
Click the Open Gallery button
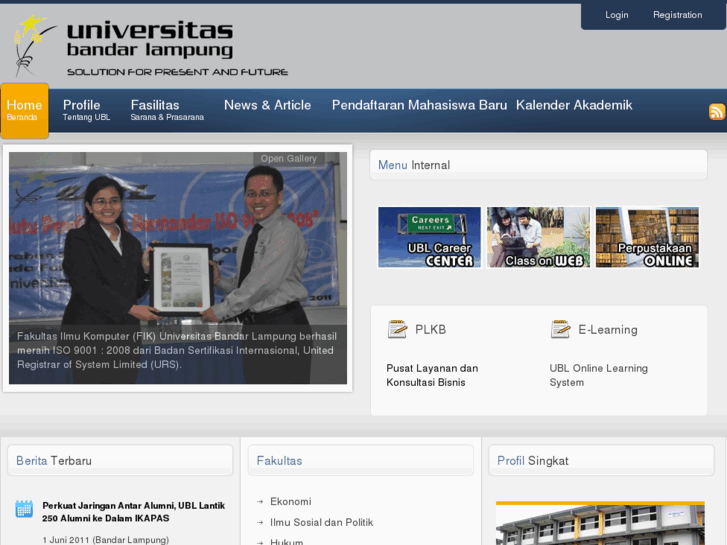coord(288,159)
